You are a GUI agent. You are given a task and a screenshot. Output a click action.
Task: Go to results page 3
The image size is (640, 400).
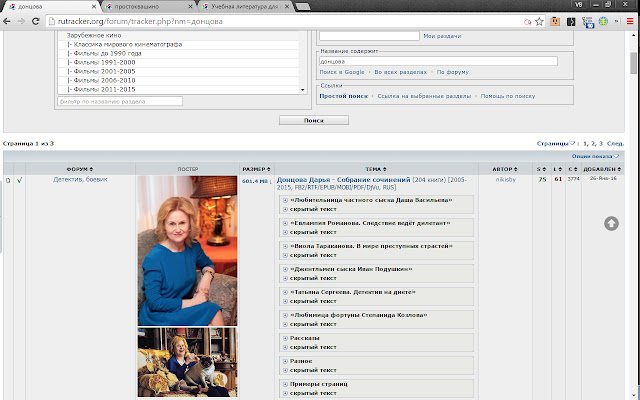[601, 143]
